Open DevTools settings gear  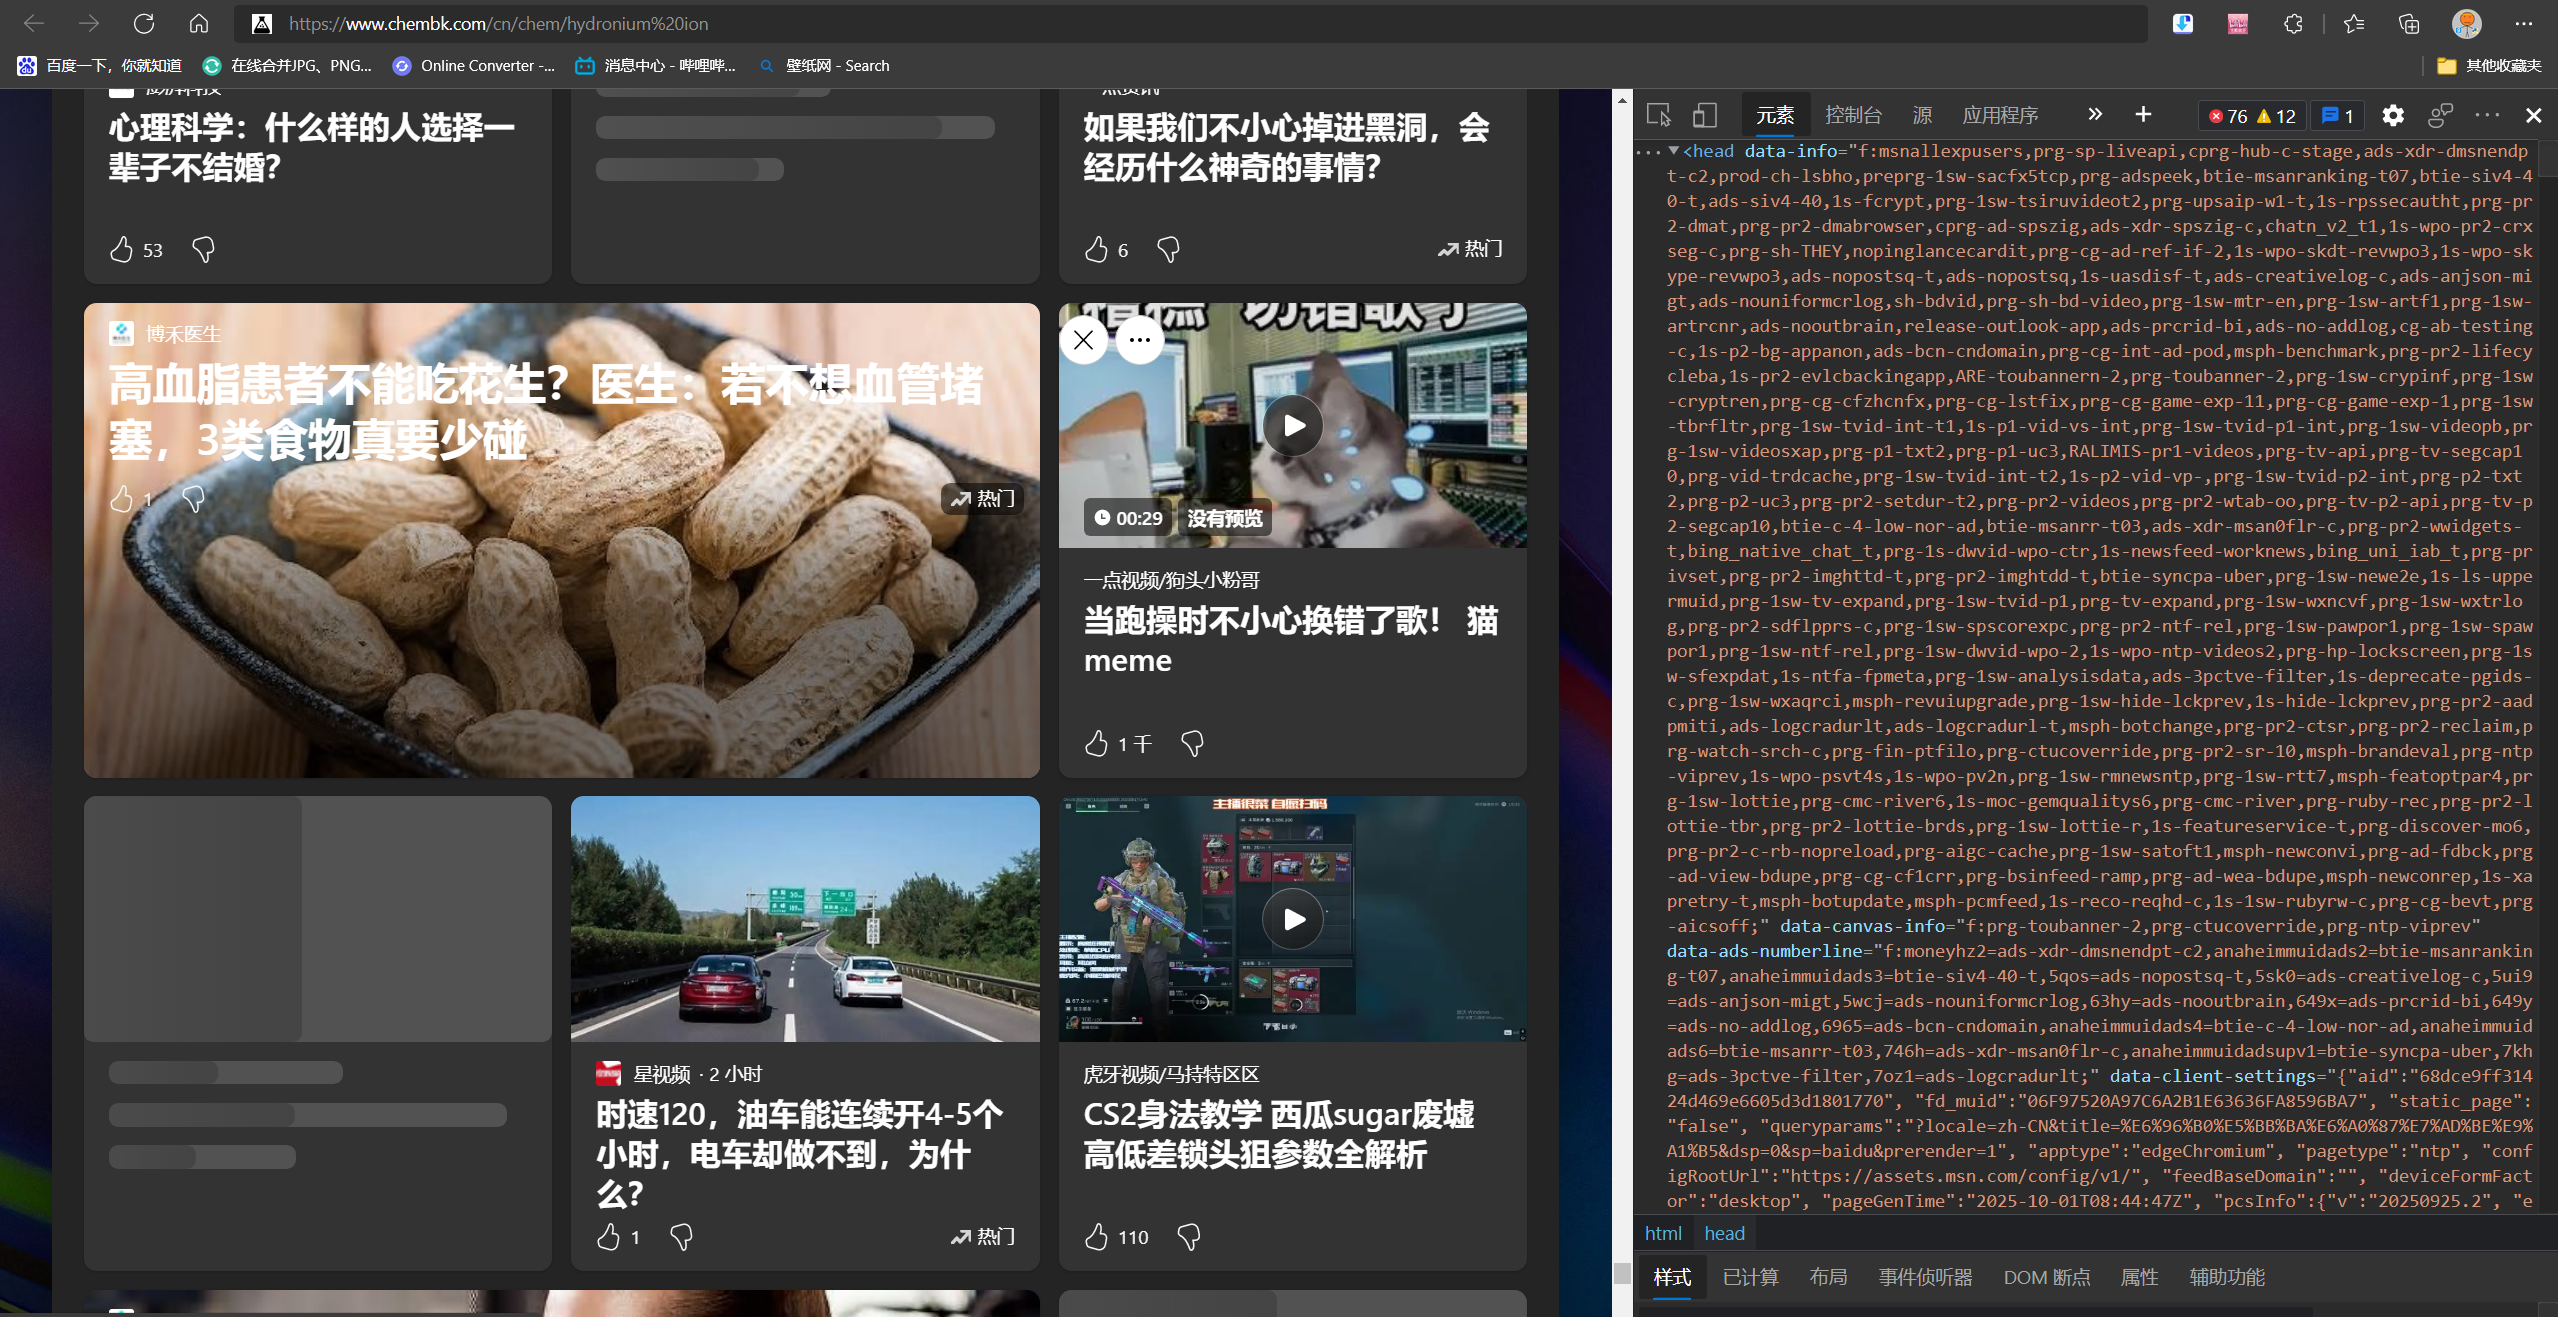coord(2393,116)
